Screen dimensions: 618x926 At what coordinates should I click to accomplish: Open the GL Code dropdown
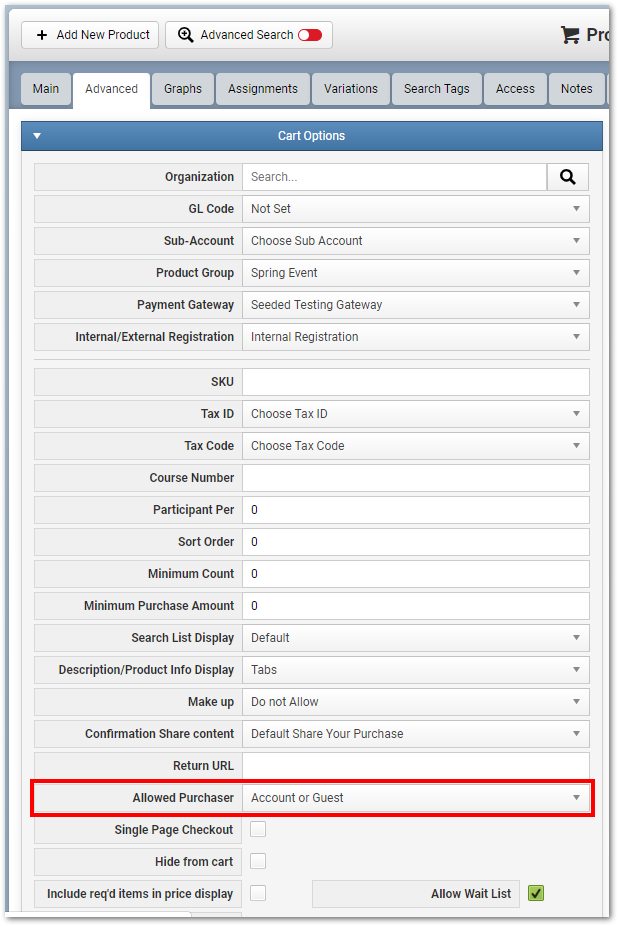point(415,209)
